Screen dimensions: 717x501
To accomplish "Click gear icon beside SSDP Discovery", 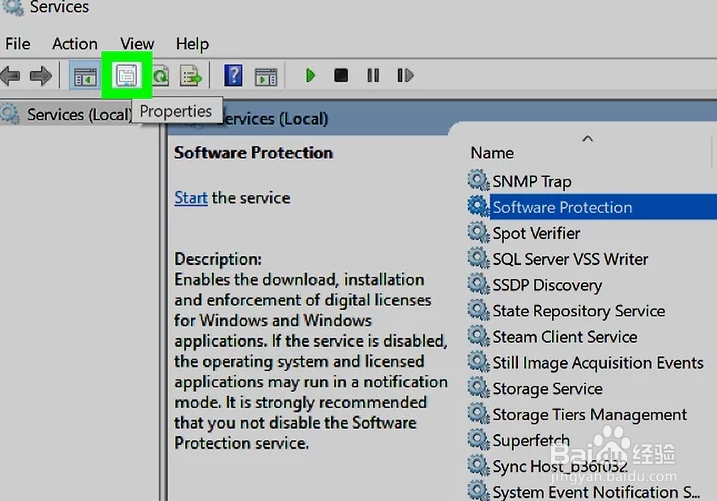I will click(479, 283).
